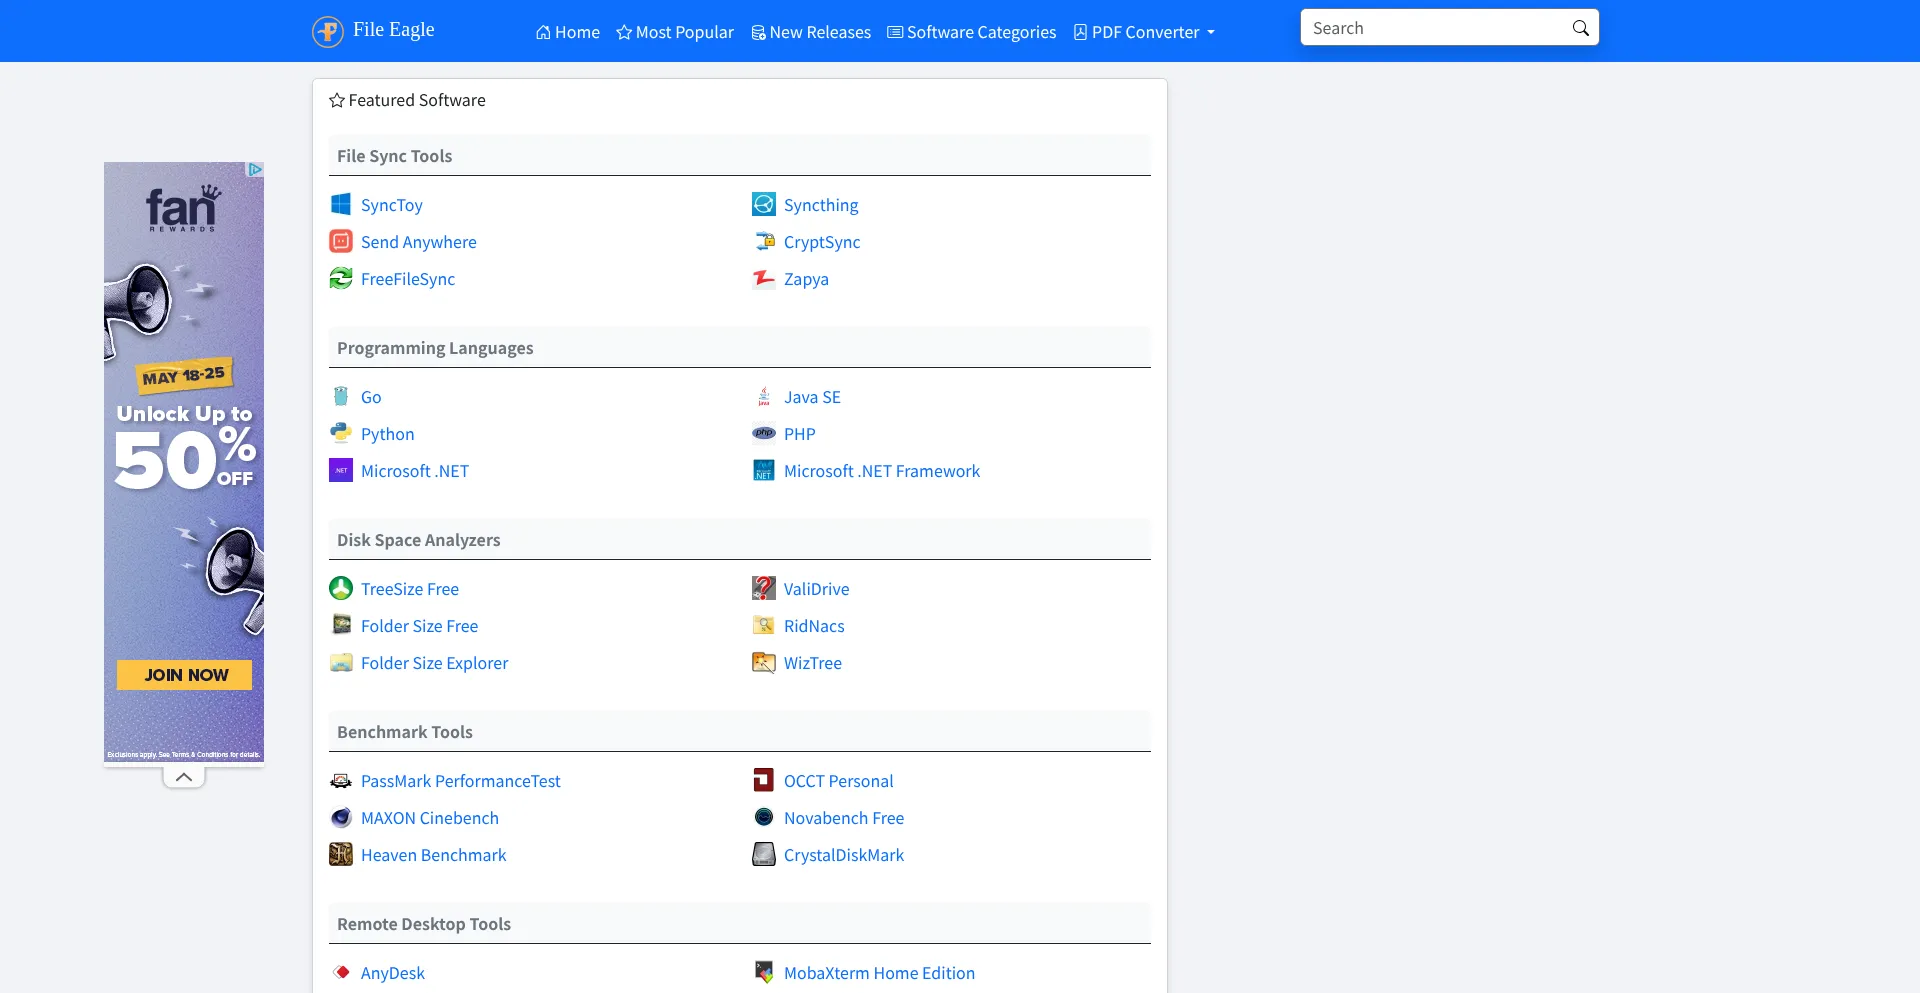Open the WizTree link
1920x993 pixels.
pyautogui.click(x=813, y=663)
